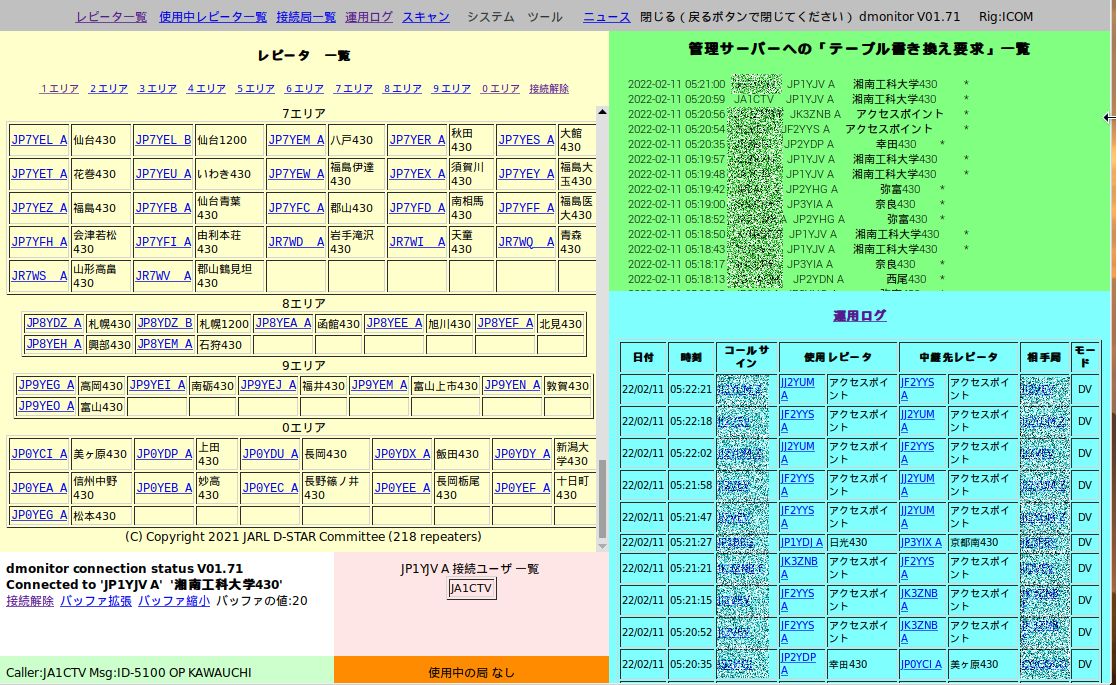Jump to 7エリア repeater list

[x=354, y=88]
